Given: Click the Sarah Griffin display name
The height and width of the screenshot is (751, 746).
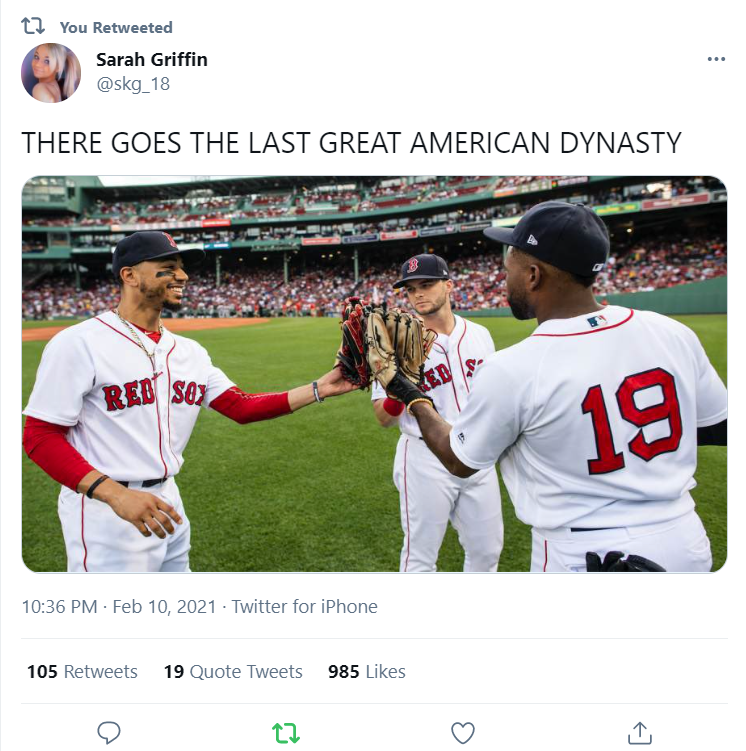Looking at the screenshot, I should coord(152,59).
